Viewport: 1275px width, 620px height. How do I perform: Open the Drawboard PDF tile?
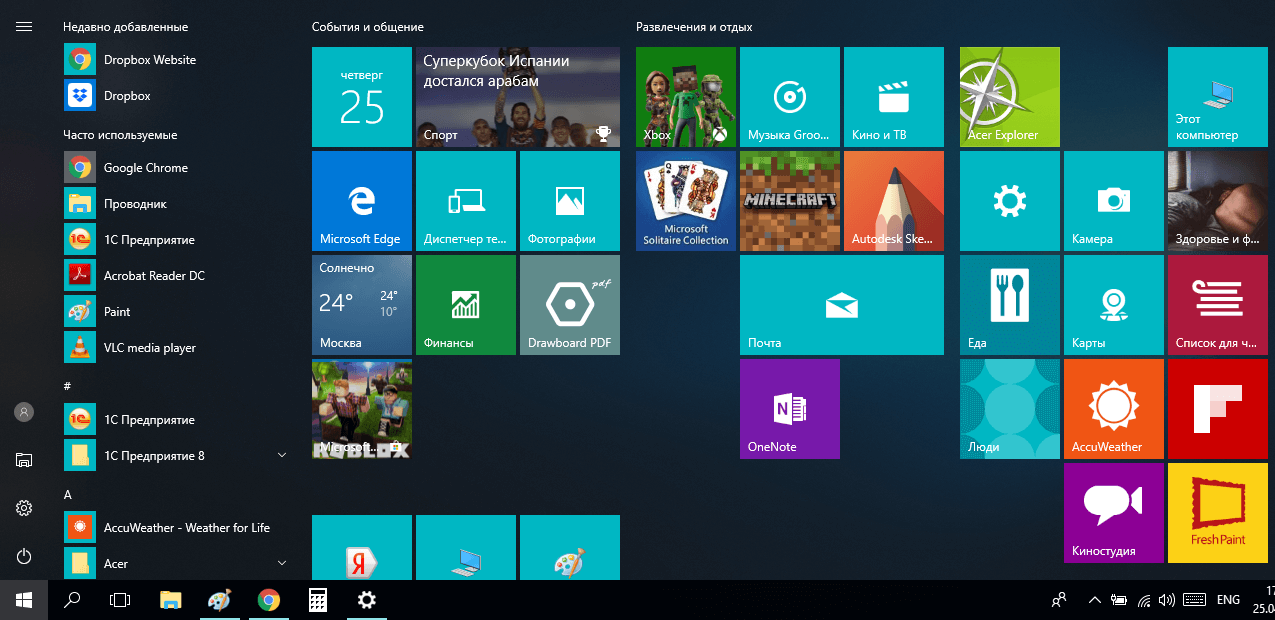(x=570, y=305)
